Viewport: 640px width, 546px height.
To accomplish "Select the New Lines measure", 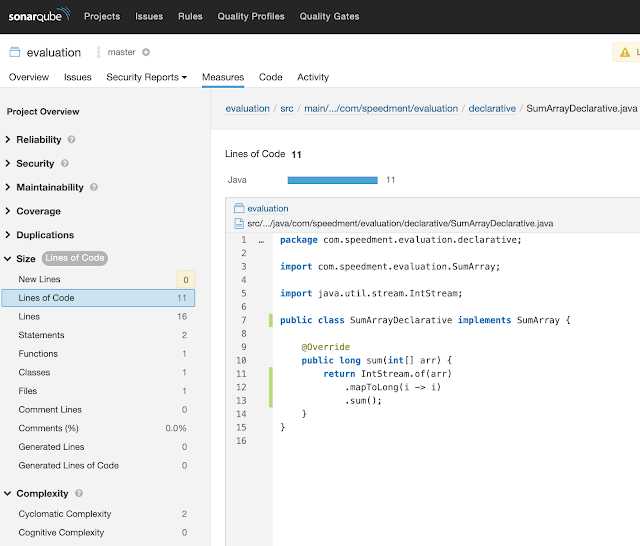I will pos(98,279).
